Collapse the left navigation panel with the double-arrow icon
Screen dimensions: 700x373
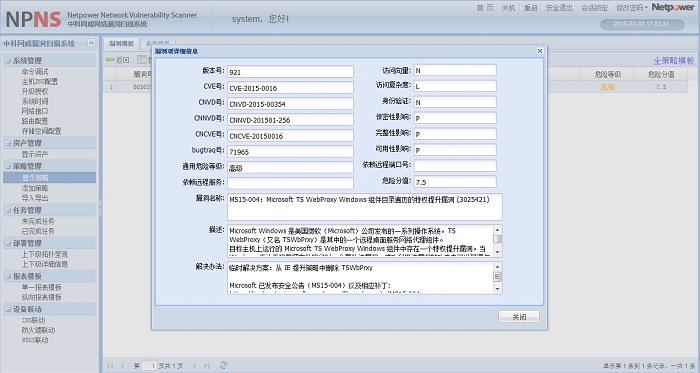pyautogui.click(x=92, y=43)
